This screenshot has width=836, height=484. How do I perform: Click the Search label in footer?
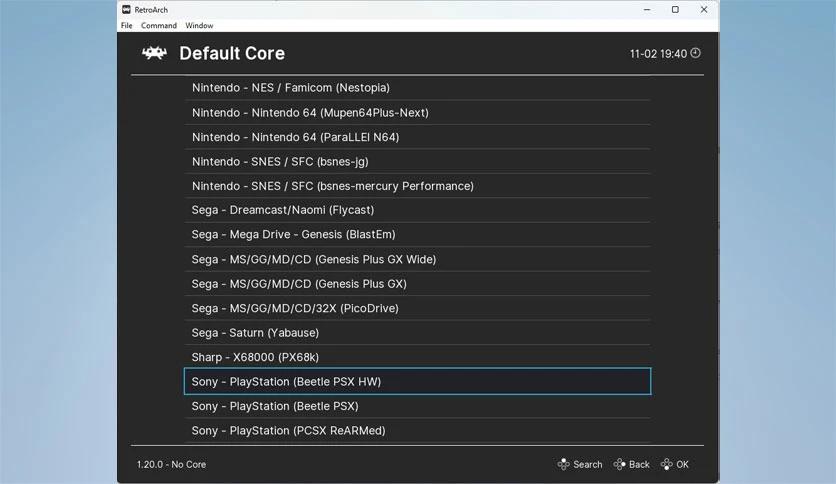click(x=588, y=464)
